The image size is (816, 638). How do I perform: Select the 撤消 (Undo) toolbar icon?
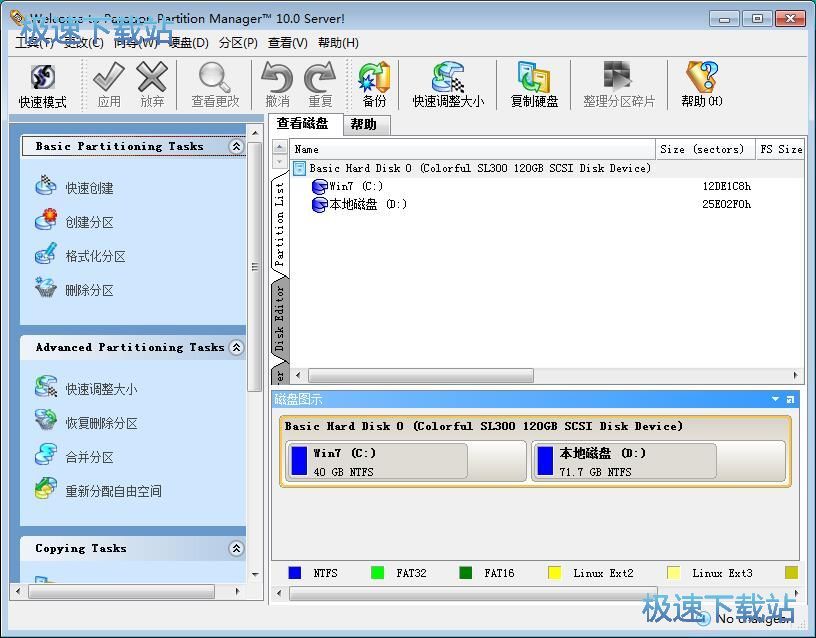pos(276,84)
